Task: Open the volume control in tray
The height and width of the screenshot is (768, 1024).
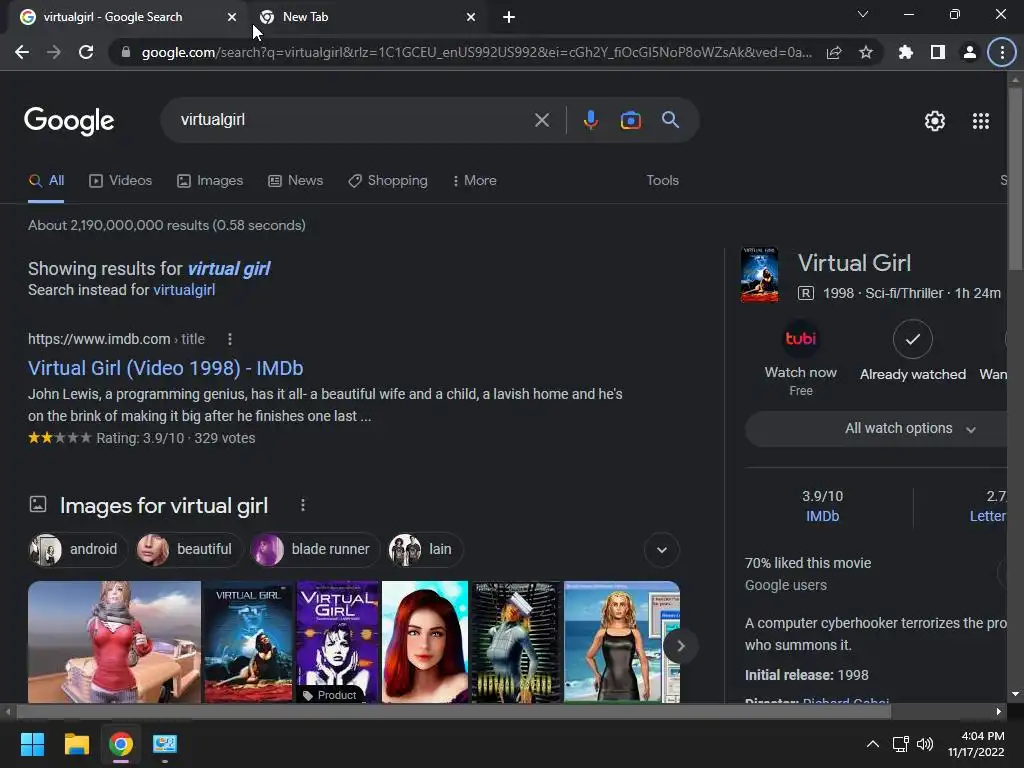Action: [925, 744]
